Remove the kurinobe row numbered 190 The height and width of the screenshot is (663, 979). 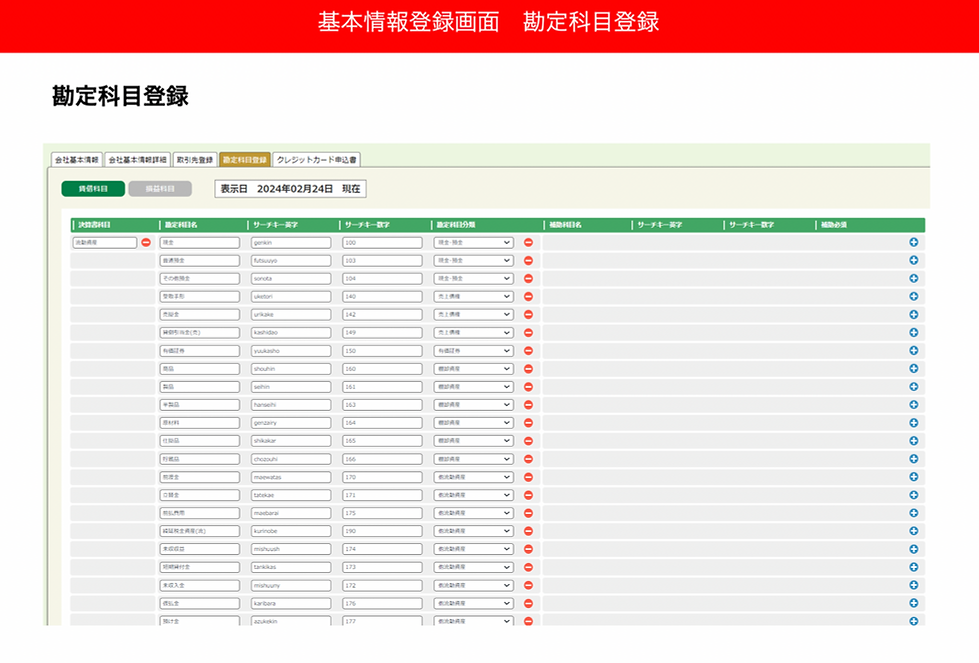(x=528, y=531)
